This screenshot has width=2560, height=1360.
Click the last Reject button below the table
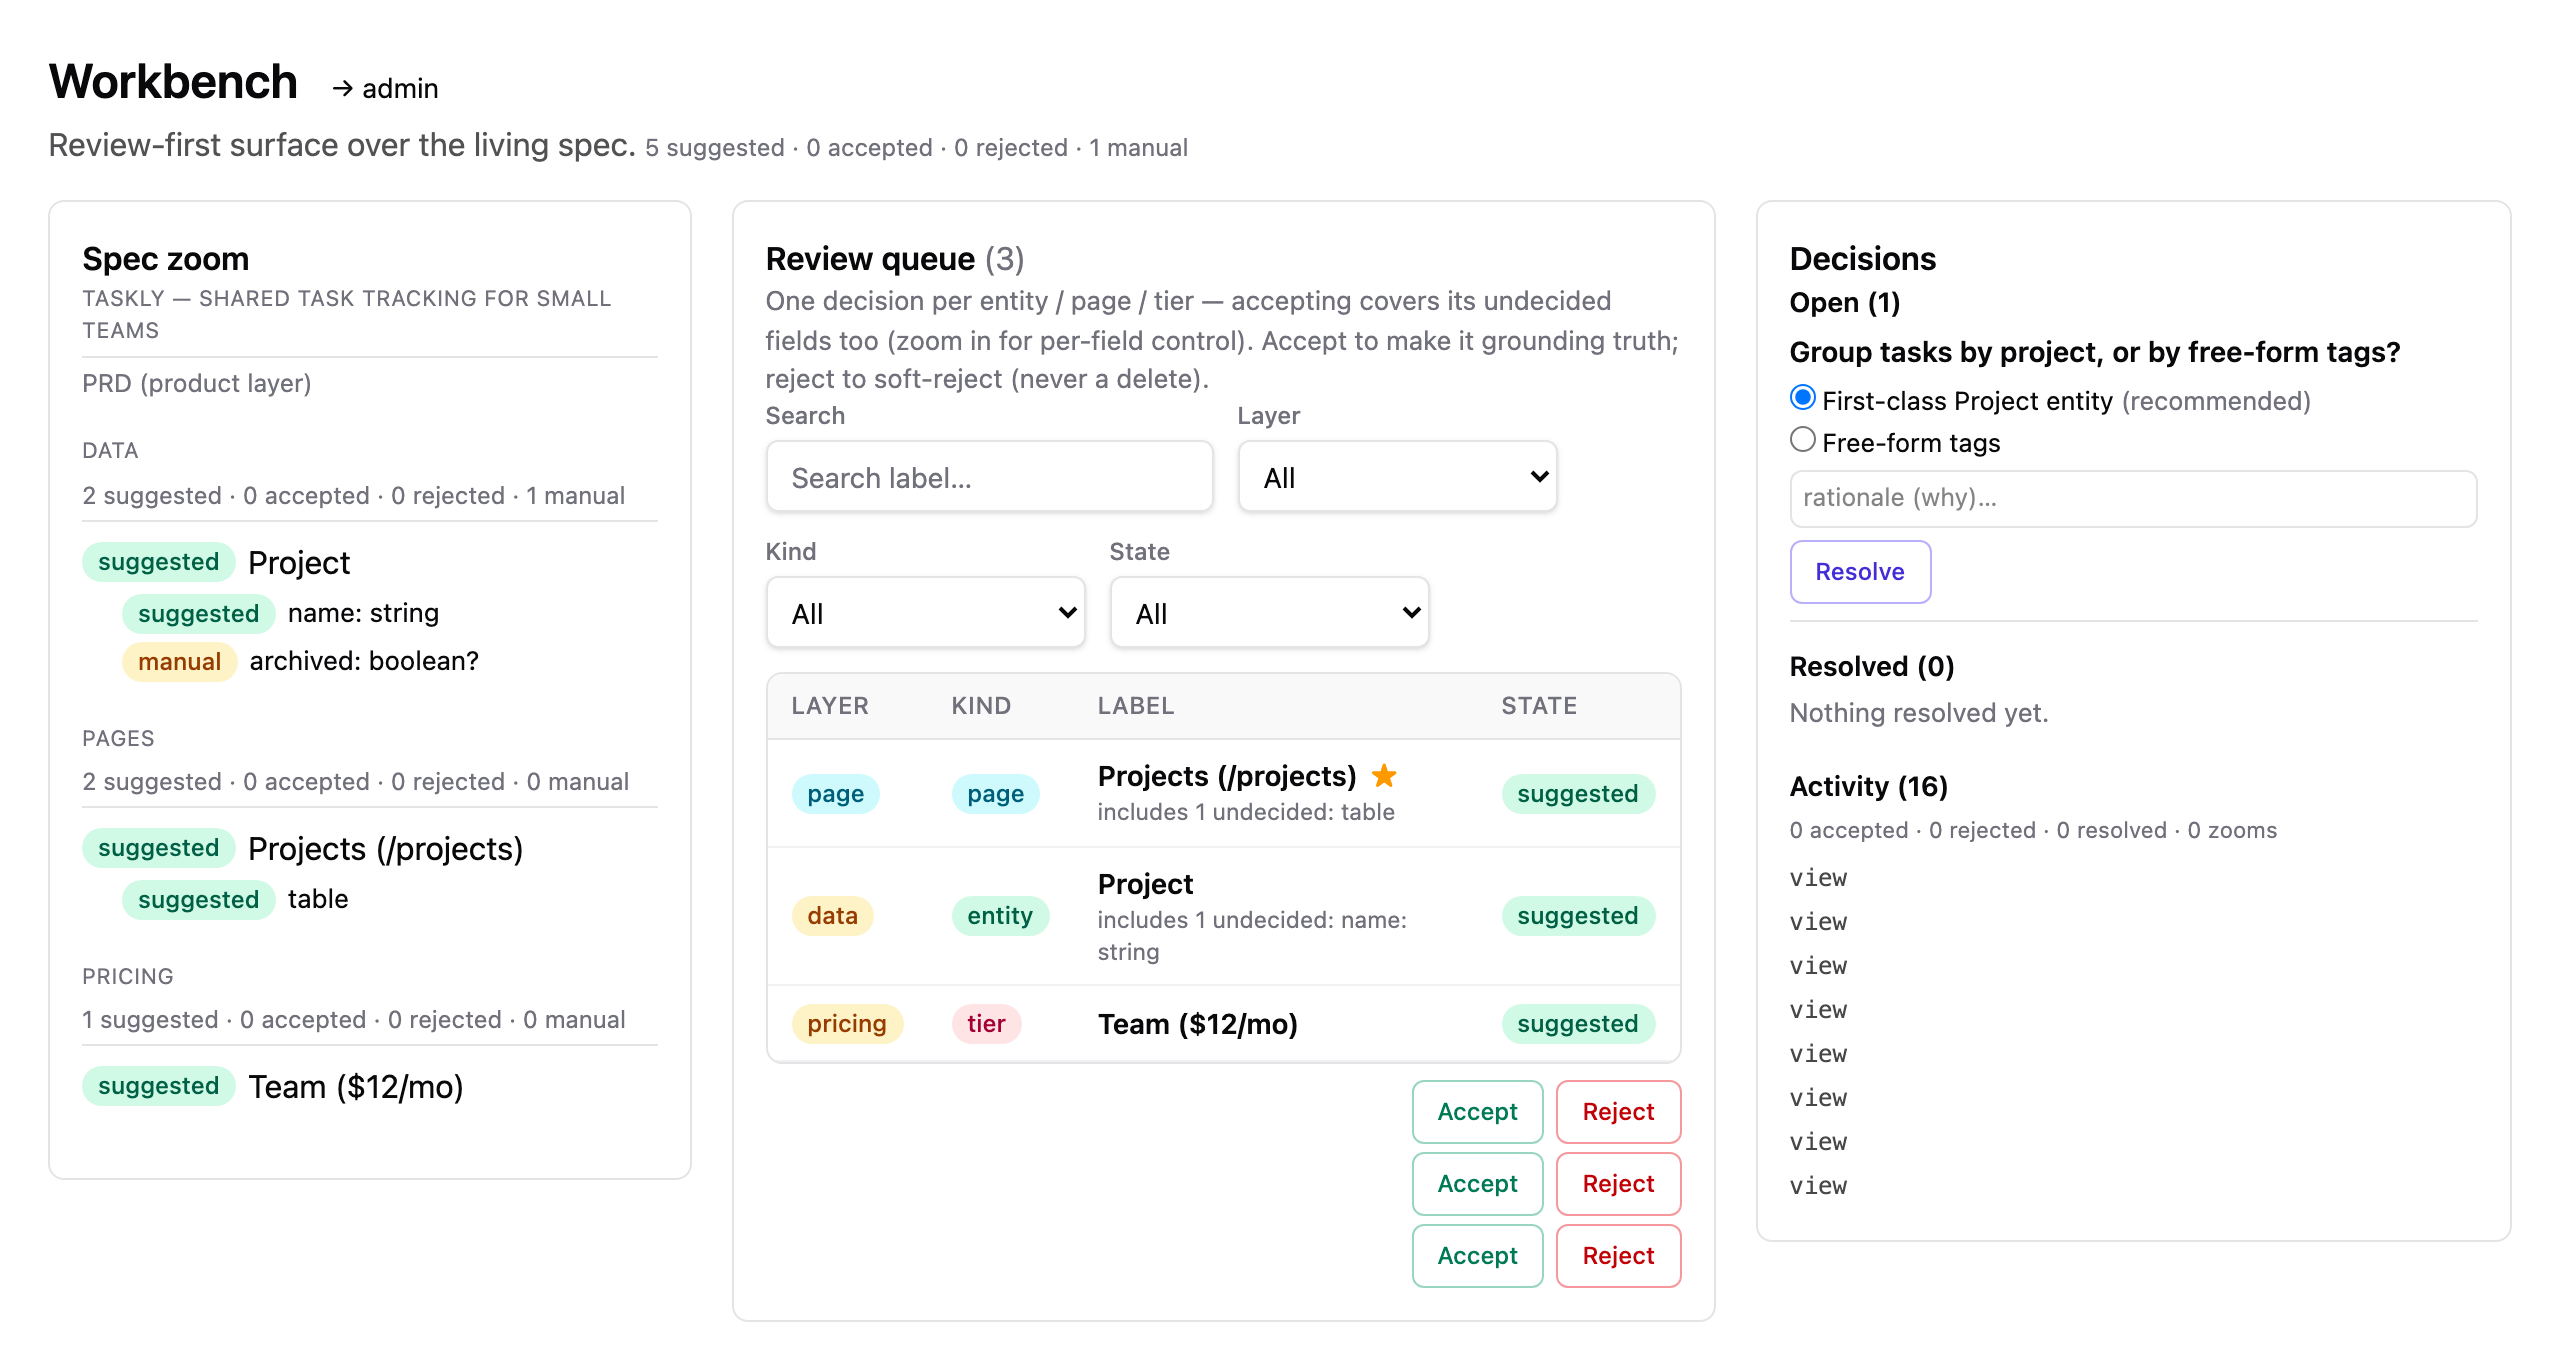(1618, 1256)
